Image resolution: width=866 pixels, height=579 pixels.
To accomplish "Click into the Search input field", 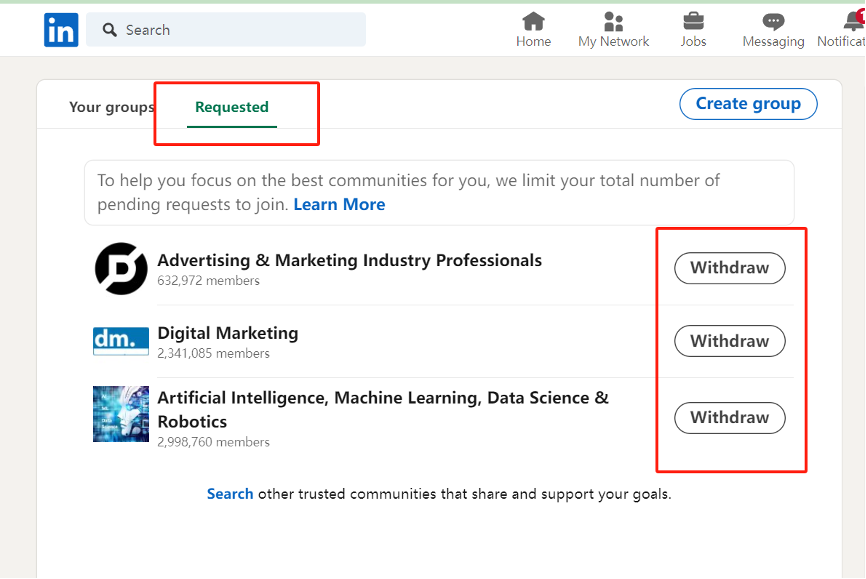I will 226,30.
